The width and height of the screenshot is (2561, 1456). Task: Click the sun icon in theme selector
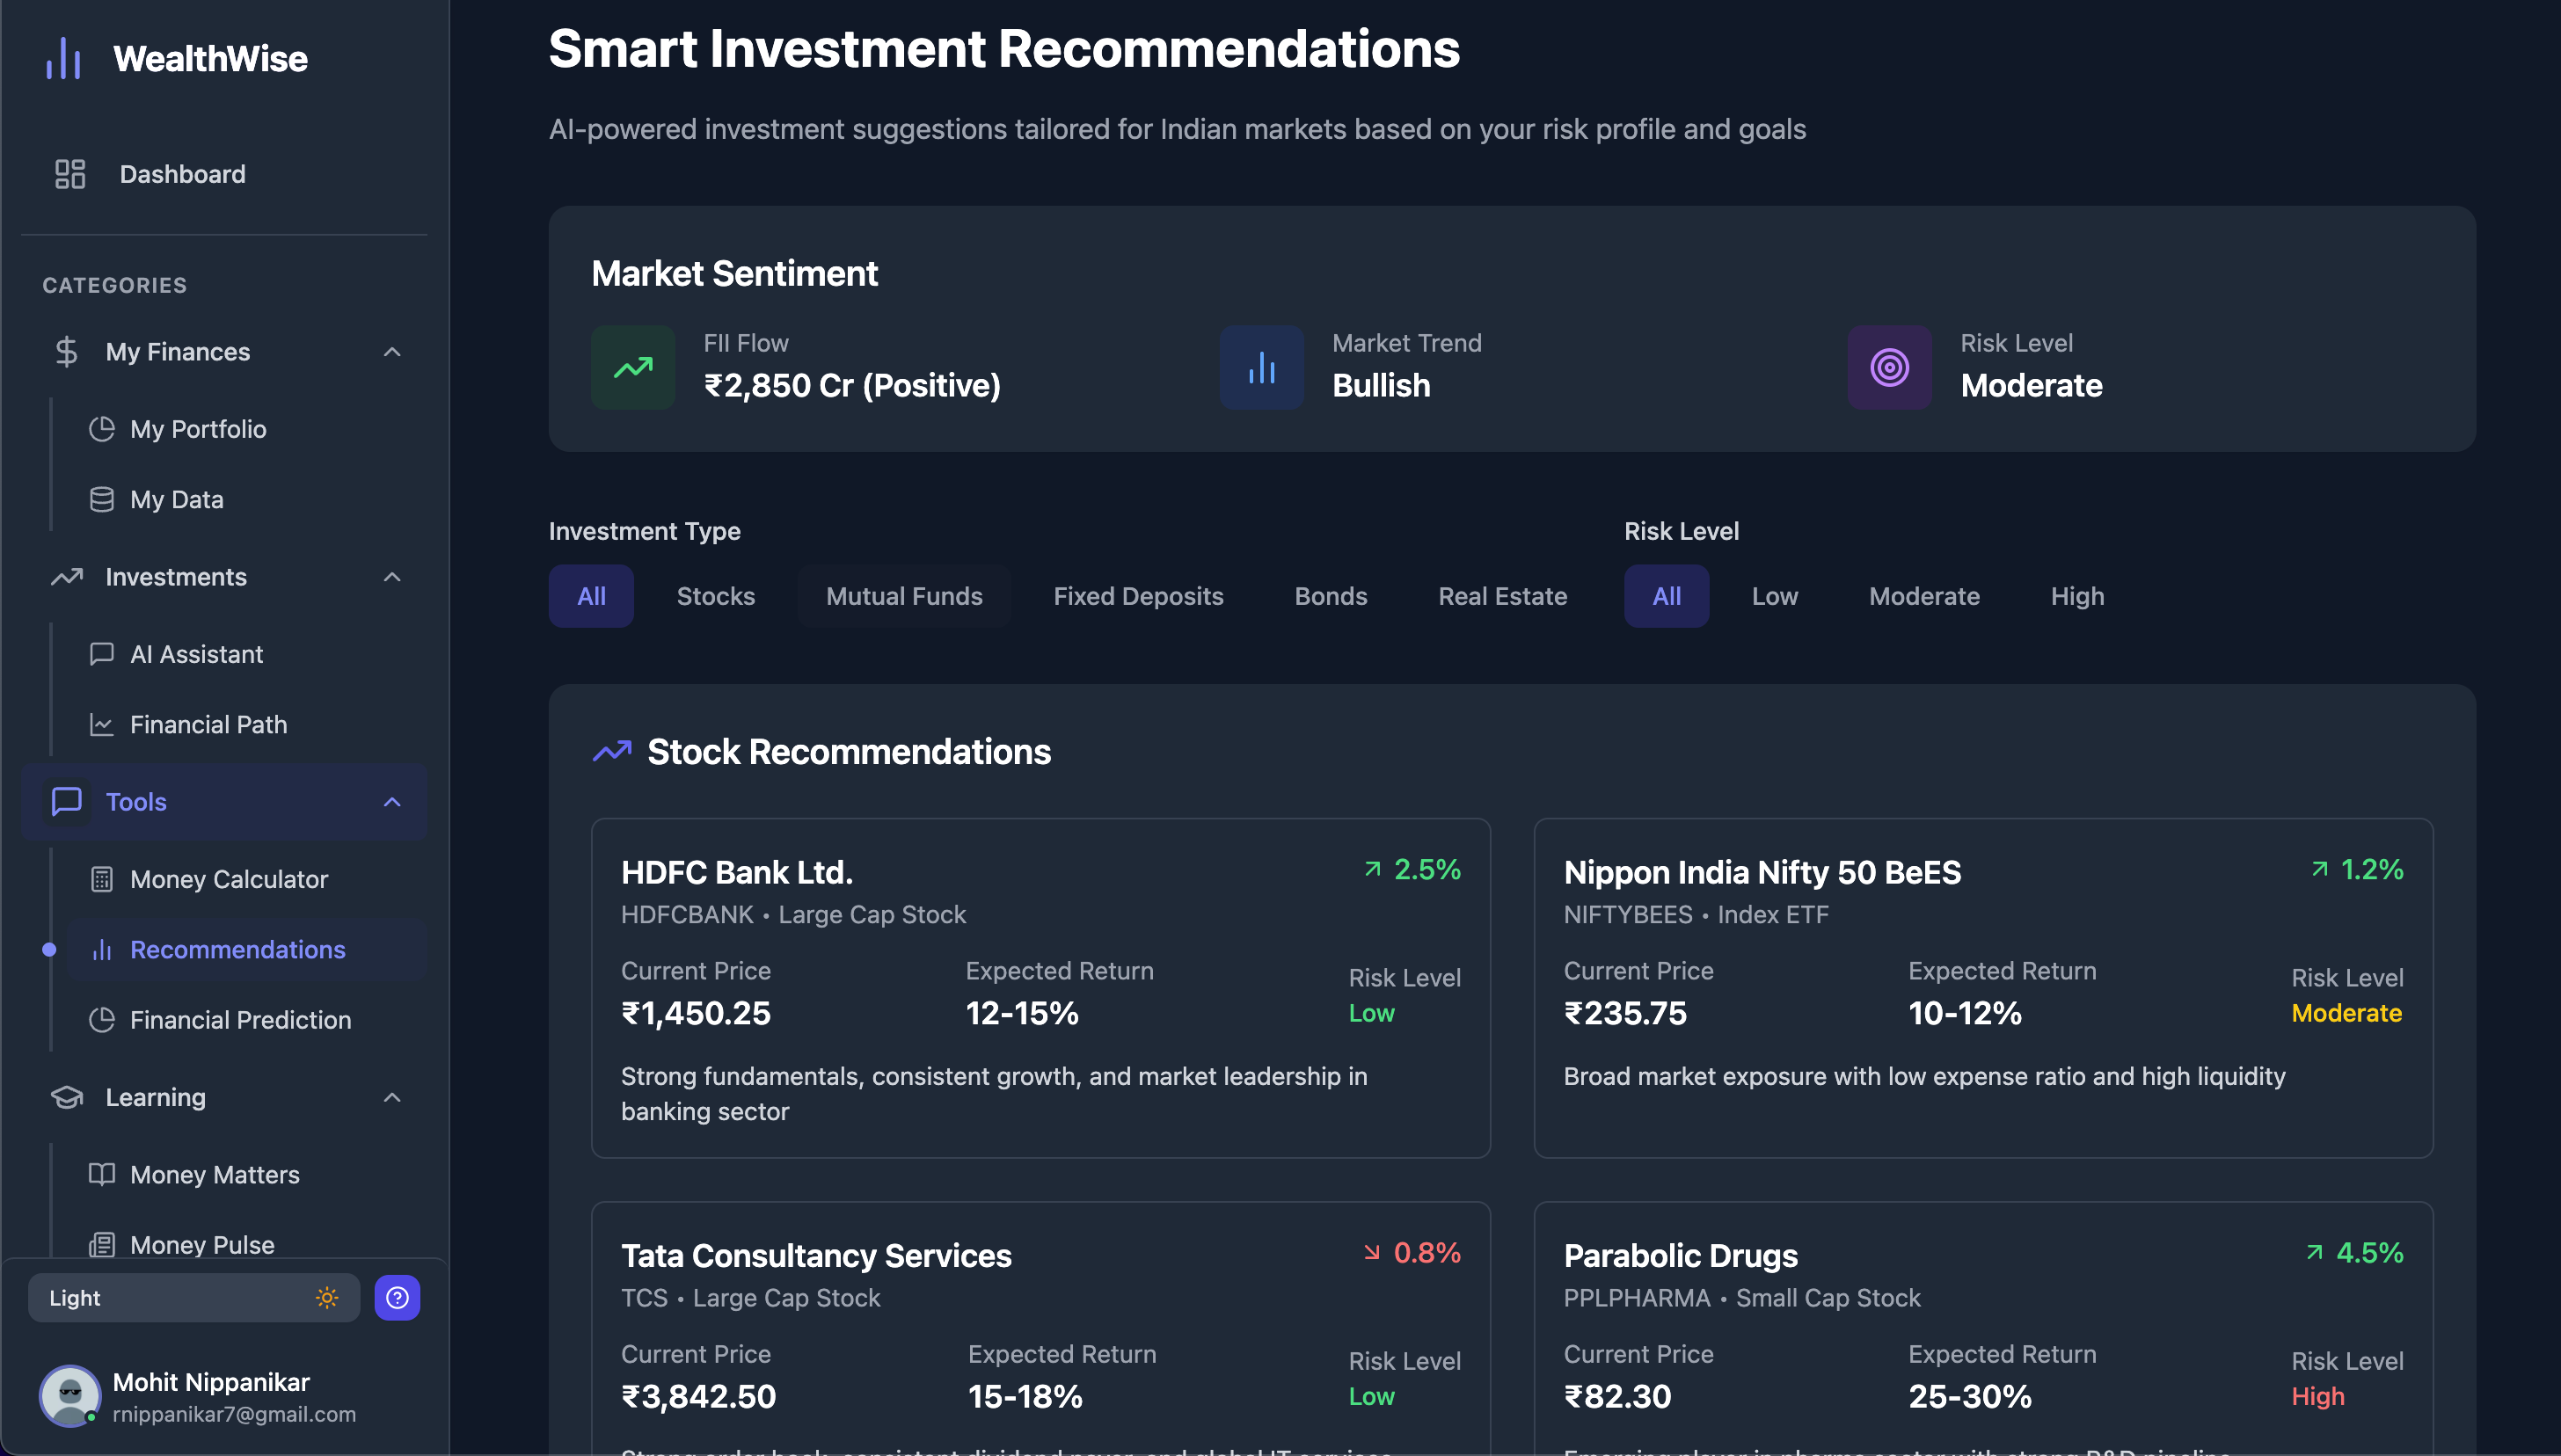pyautogui.click(x=327, y=1297)
